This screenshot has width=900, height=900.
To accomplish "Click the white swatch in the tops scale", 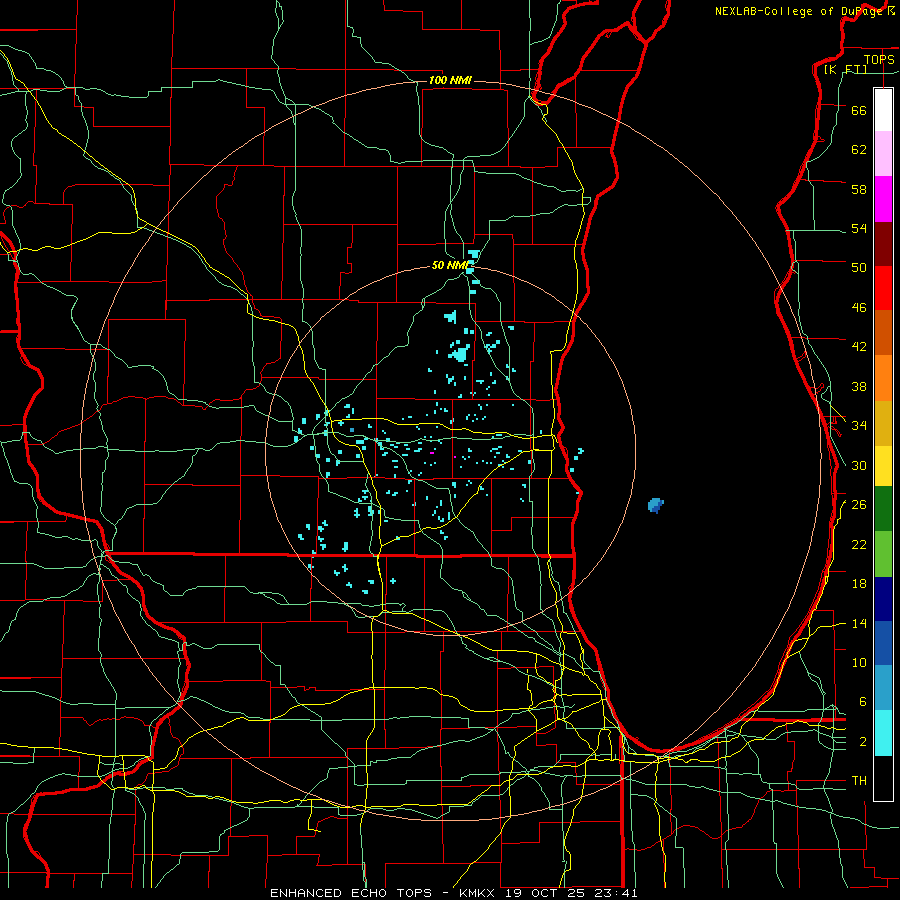I will [883, 110].
